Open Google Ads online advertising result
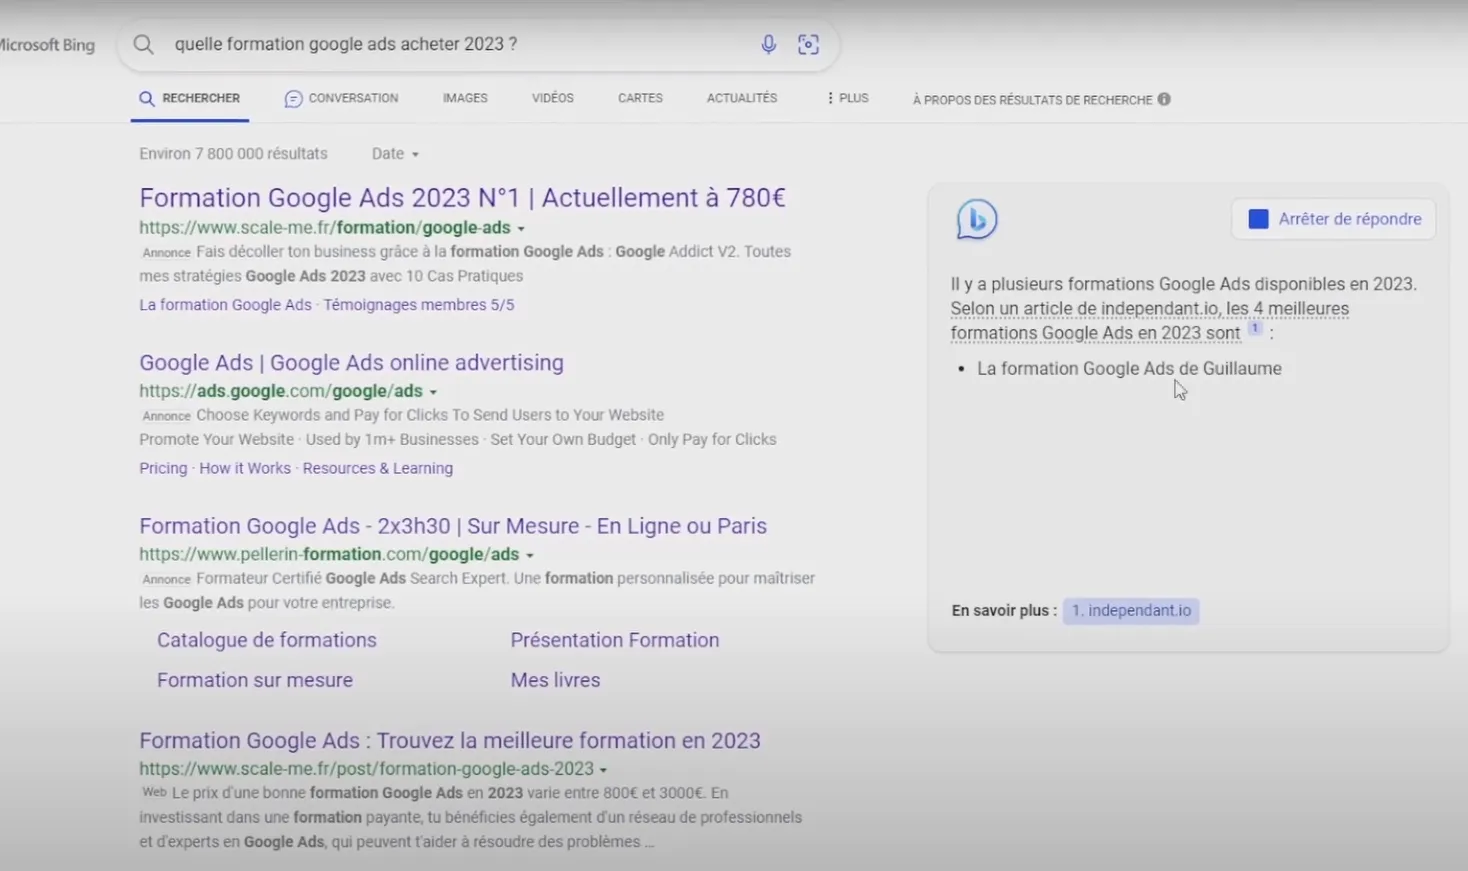This screenshot has width=1468, height=871. click(x=351, y=363)
